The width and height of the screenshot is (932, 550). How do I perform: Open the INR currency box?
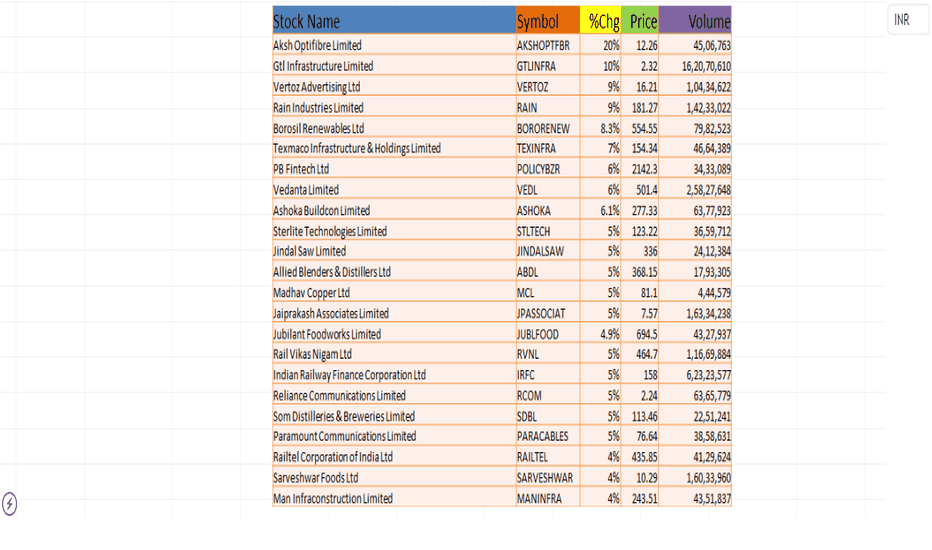(x=908, y=20)
